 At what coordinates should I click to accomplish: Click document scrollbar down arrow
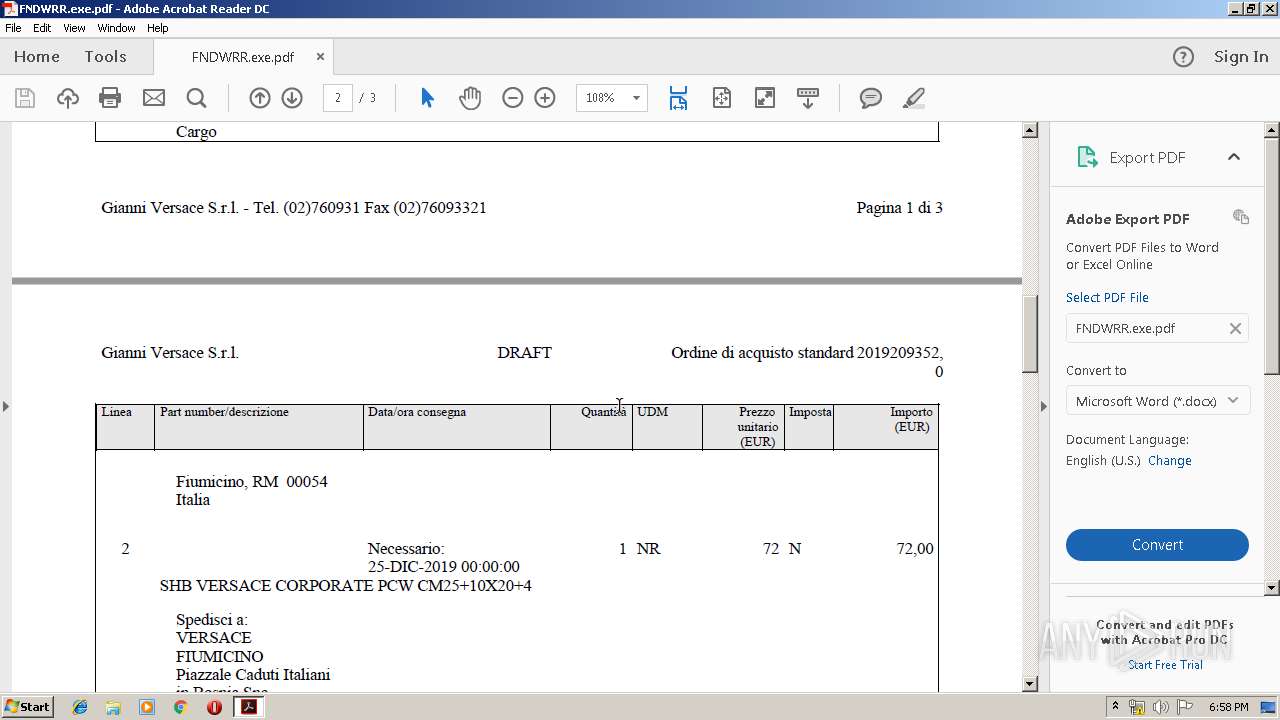click(x=1030, y=684)
